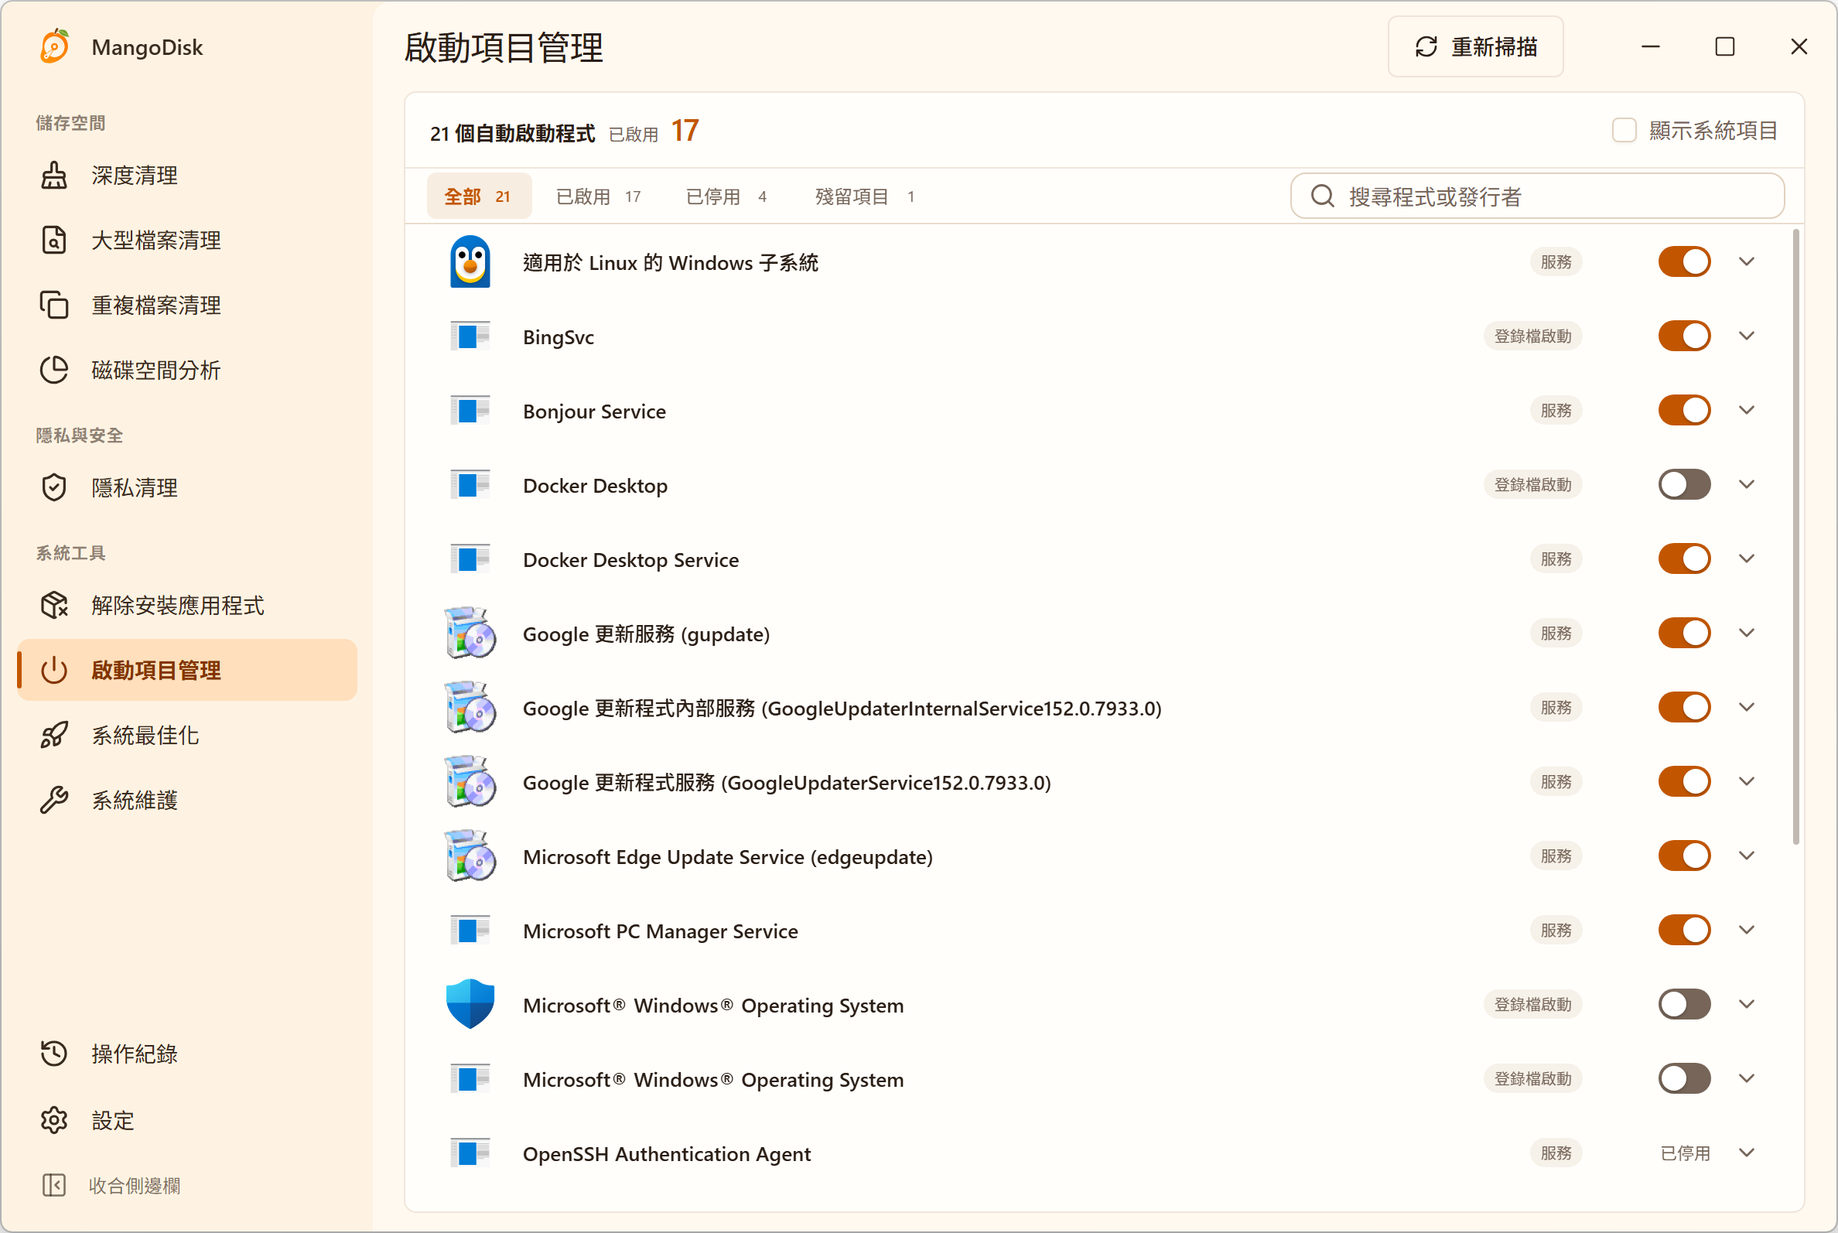Image resolution: width=1838 pixels, height=1233 pixels.
Task: Go to 系統最佳化 page
Action: [187, 735]
